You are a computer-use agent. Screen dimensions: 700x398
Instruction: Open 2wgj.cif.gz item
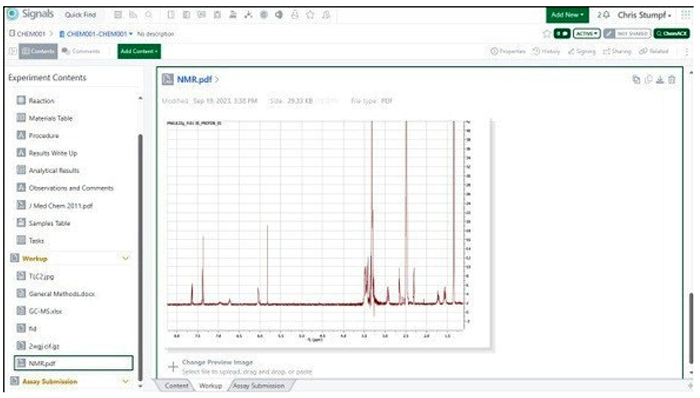tap(44, 346)
